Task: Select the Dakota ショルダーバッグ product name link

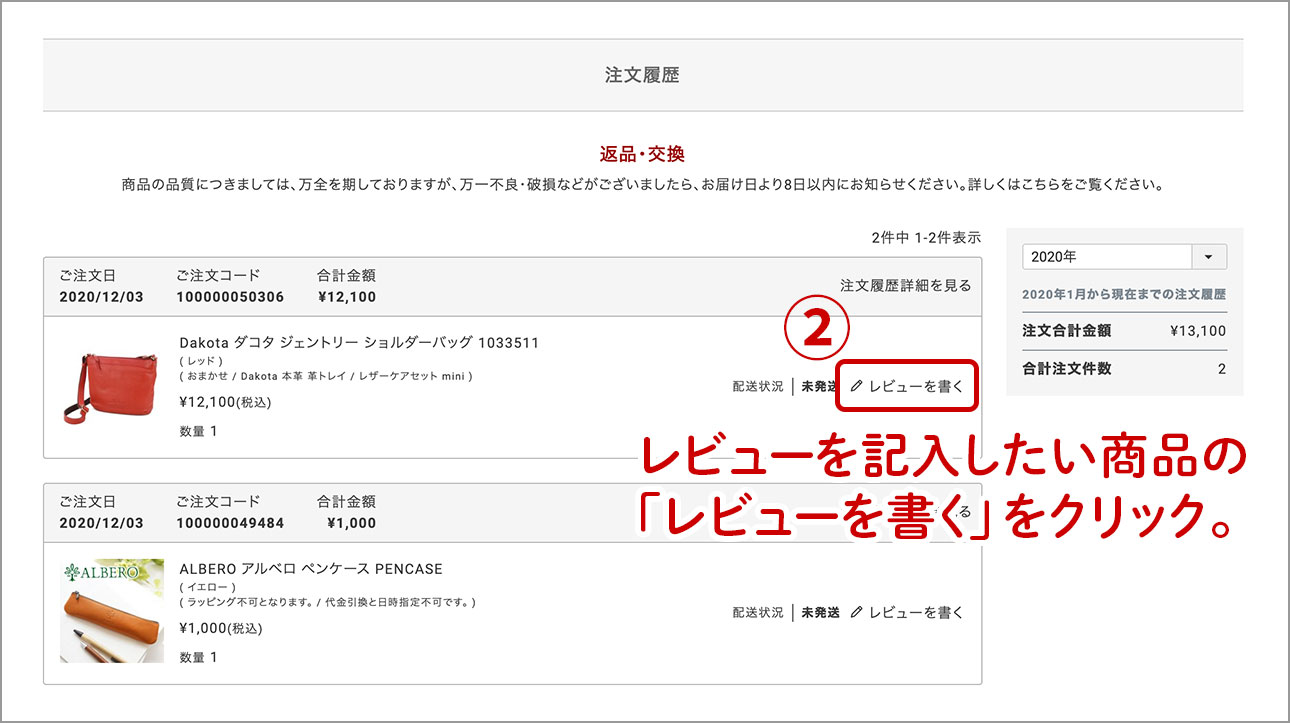Action: pos(359,342)
